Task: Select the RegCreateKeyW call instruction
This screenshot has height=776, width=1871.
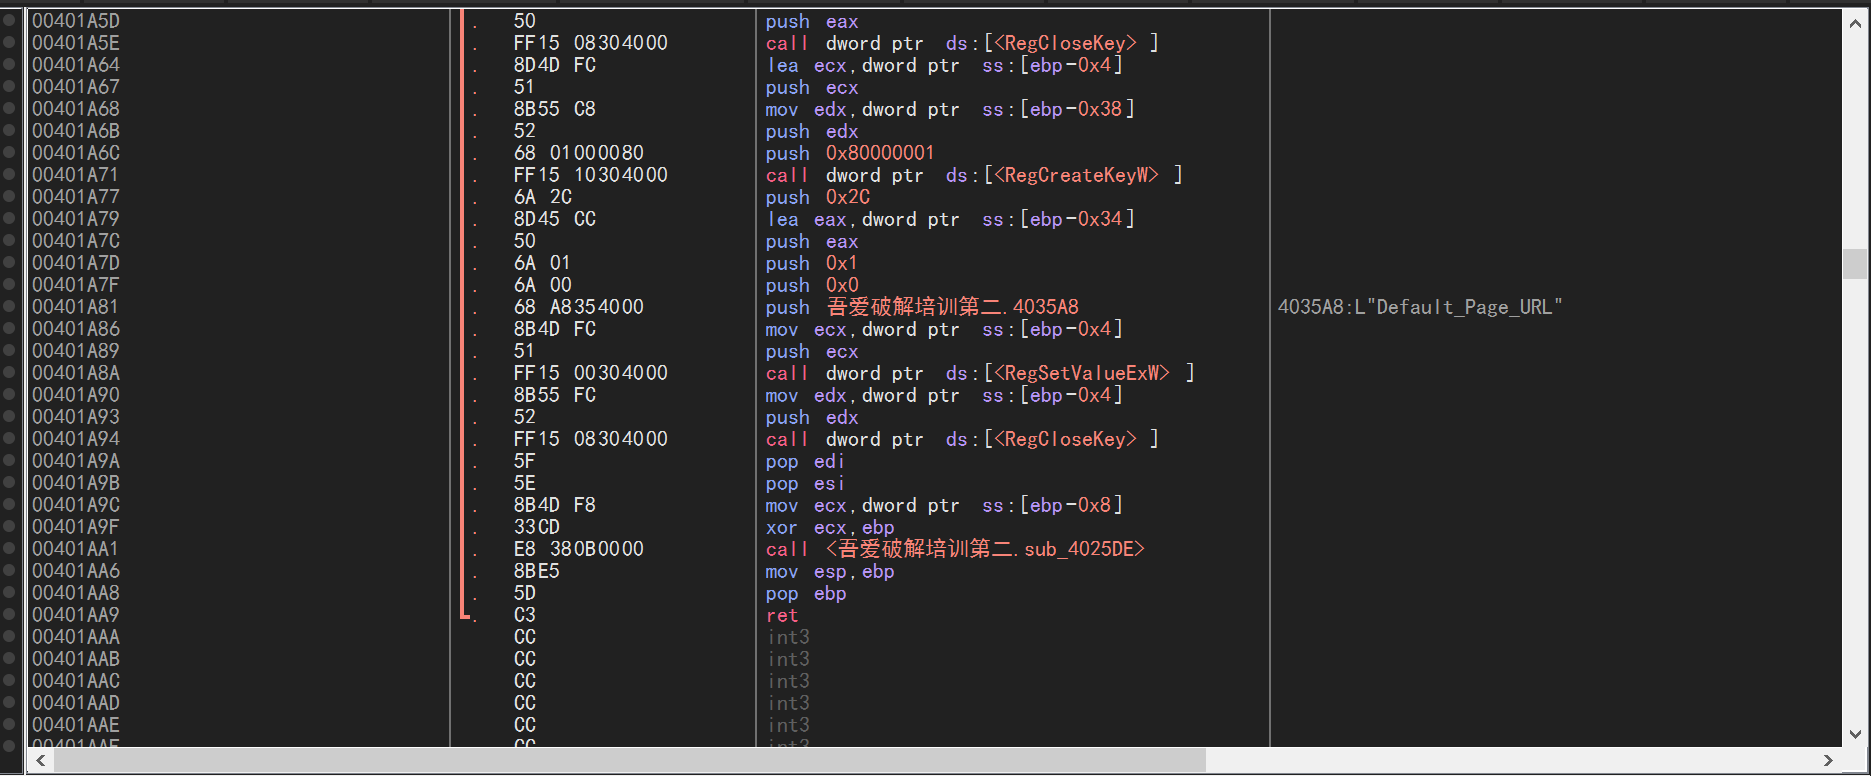Action: coord(974,175)
